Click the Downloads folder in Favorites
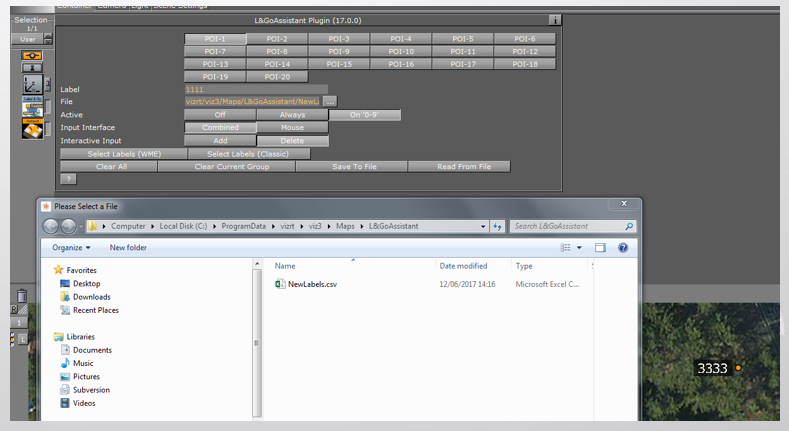Screen dimensions: 789x431 tap(91, 297)
